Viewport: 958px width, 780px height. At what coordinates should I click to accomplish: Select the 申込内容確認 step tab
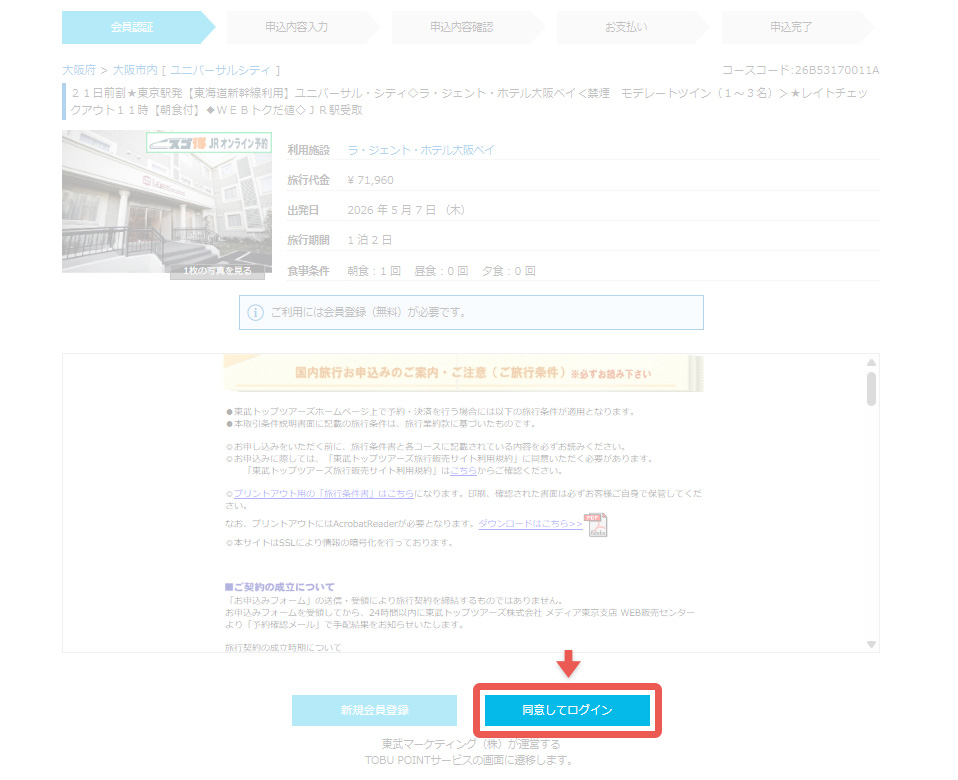coord(467,27)
